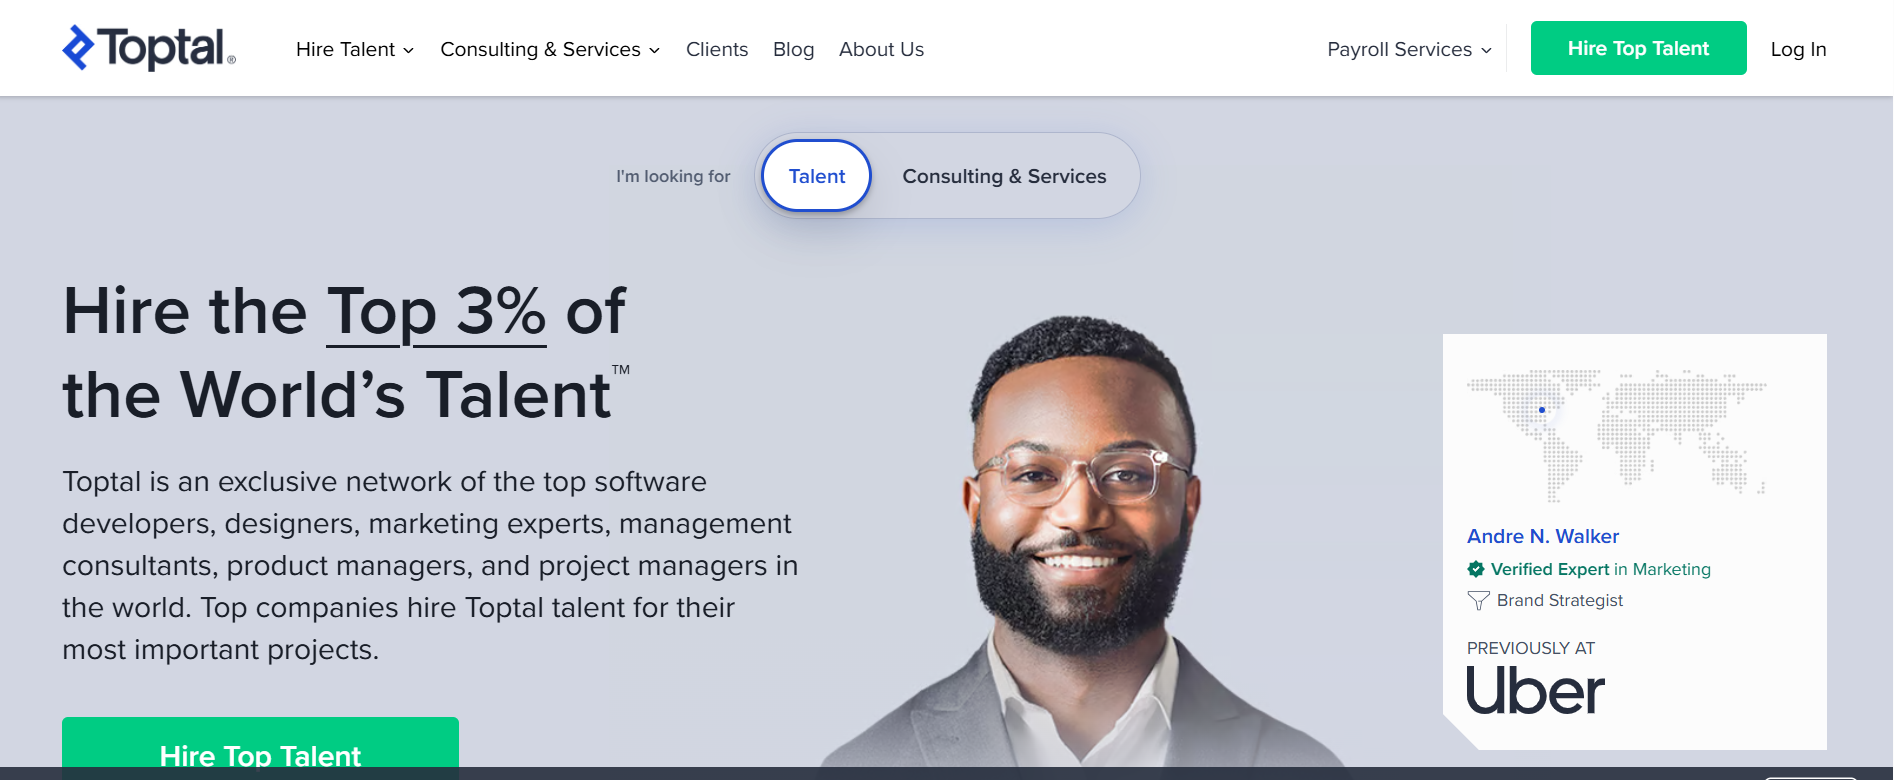The image size is (1894, 780).
Task: Switch to Consulting & Services toggle option
Action: tap(1004, 176)
